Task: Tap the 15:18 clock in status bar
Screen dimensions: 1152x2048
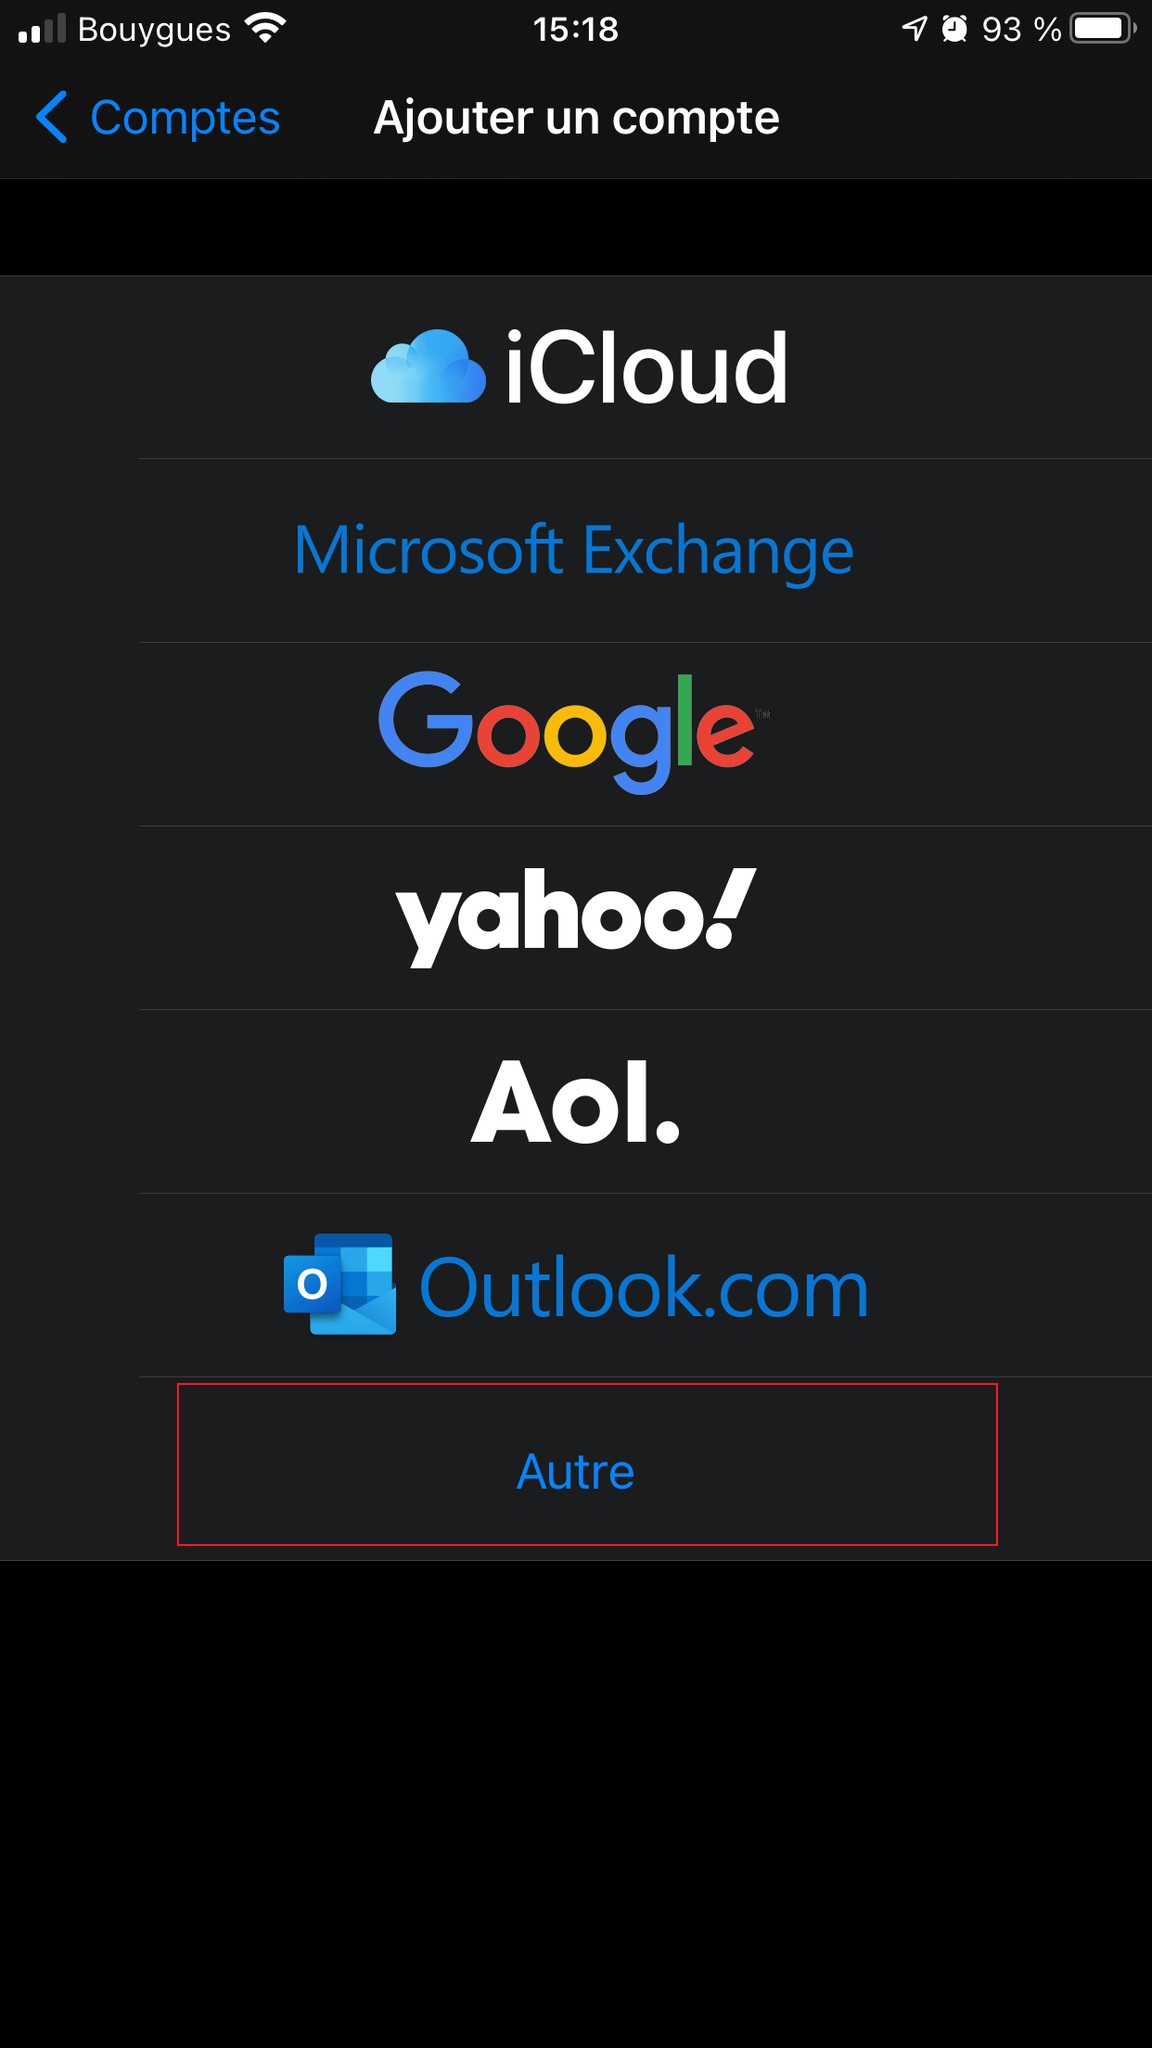Action: coord(576,29)
